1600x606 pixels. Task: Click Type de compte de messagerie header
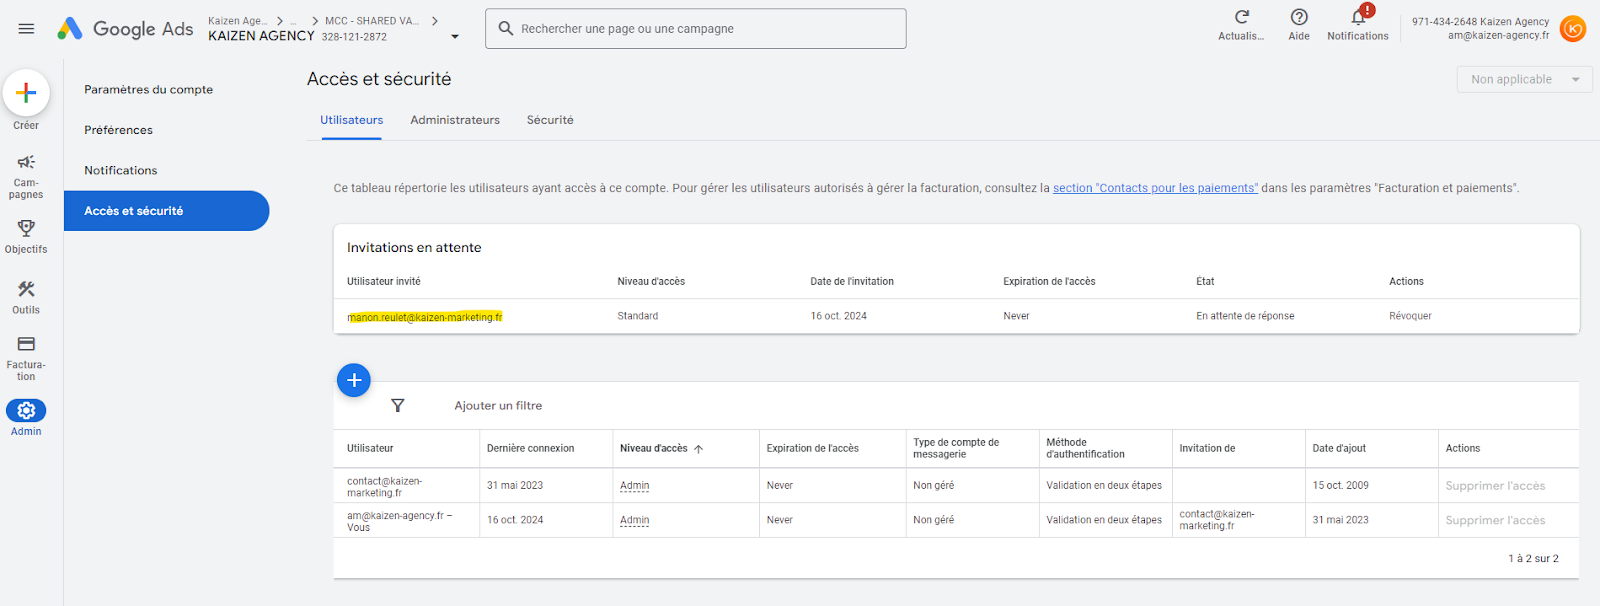tap(956, 448)
